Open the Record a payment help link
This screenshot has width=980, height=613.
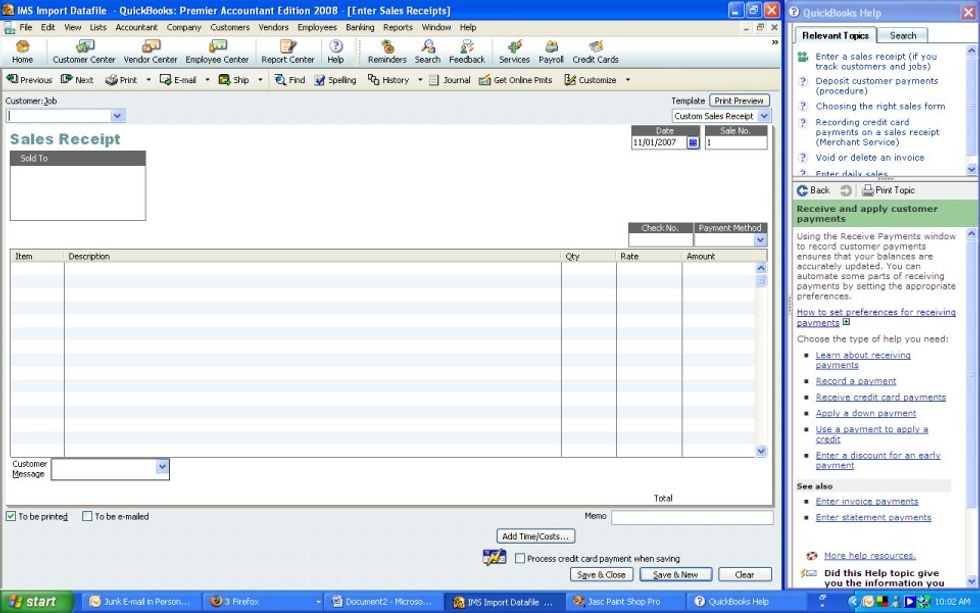pyautogui.click(x=856, y=381)
